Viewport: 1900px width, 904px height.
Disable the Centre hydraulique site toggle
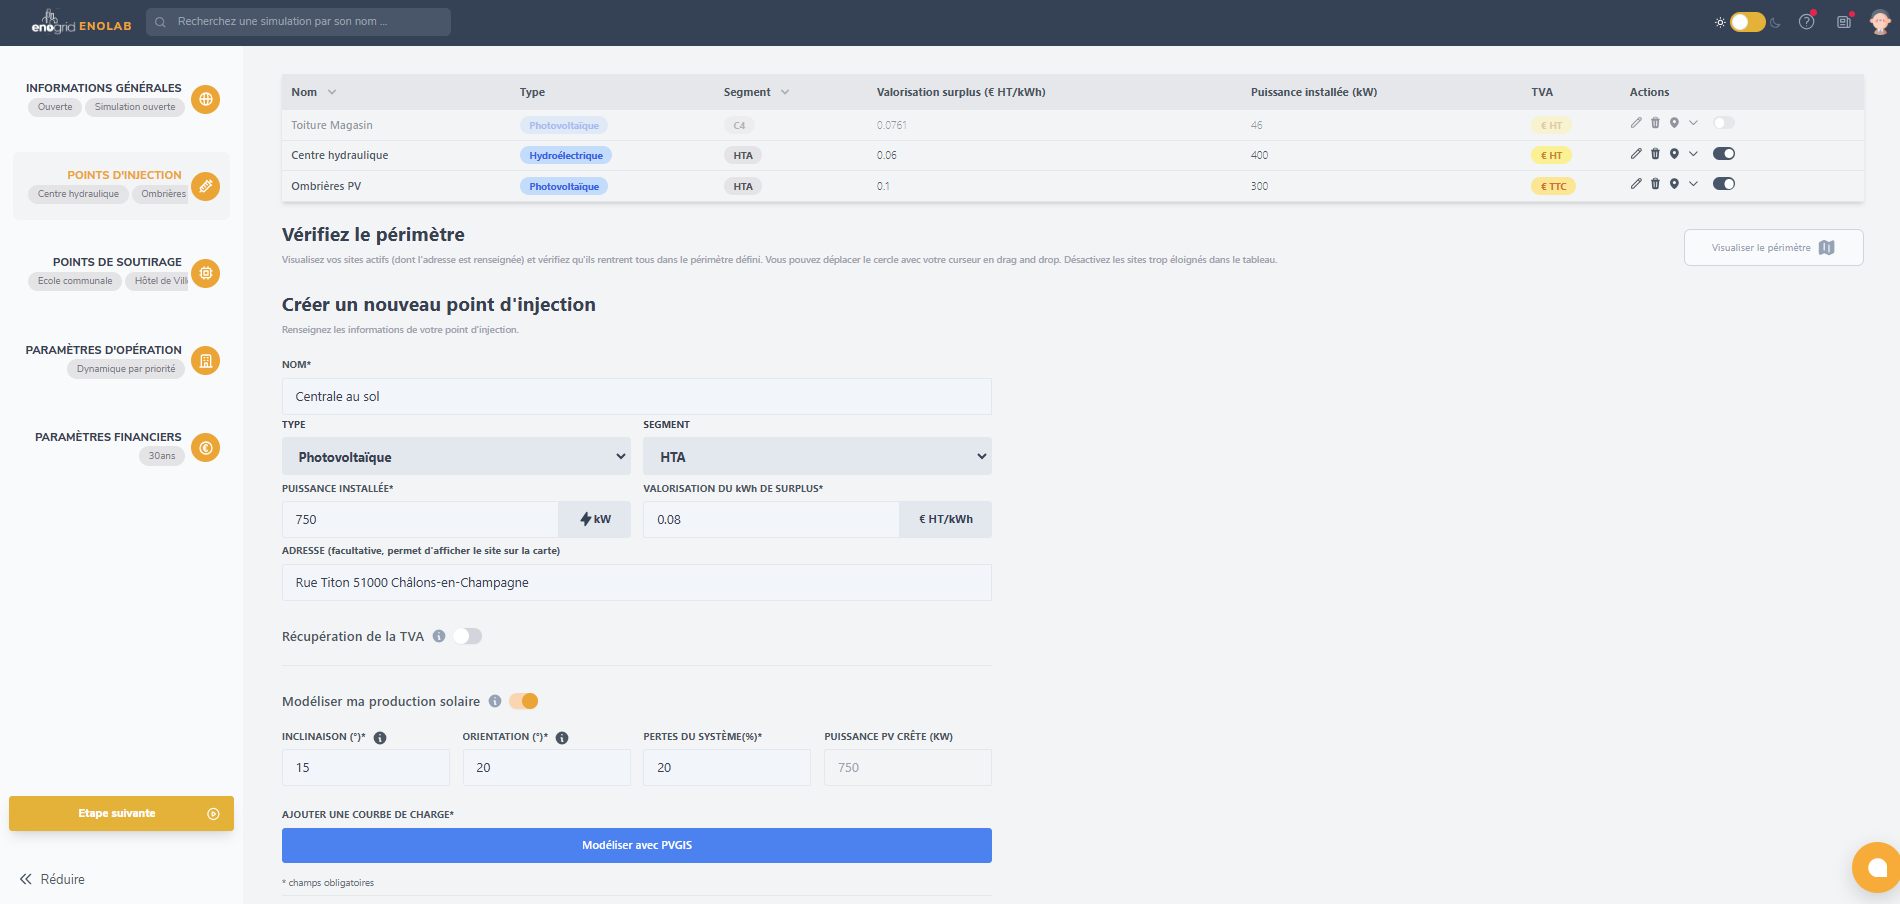coord(1723,154)
